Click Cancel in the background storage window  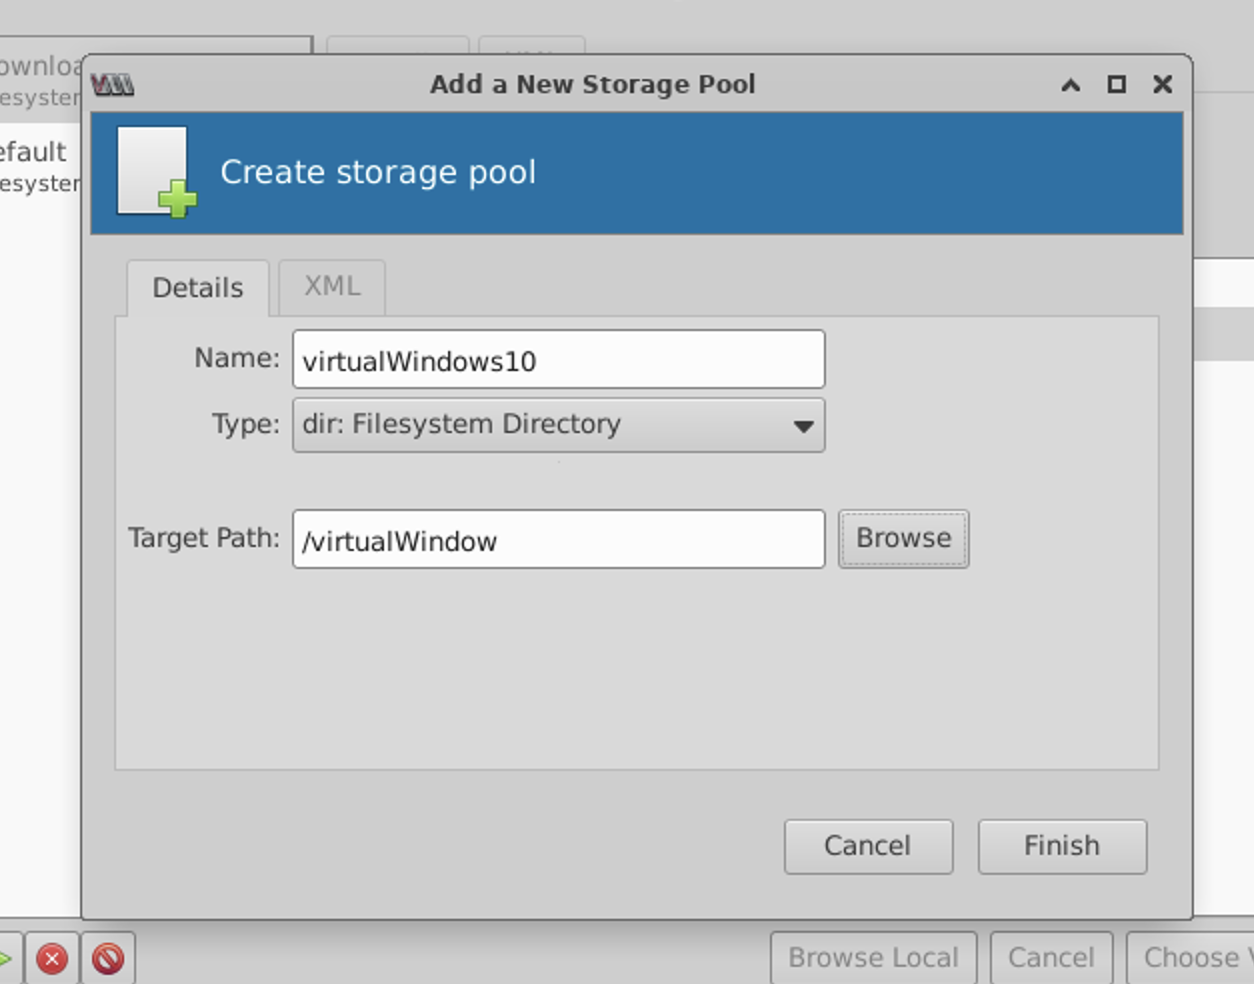tap(1051, 958)
